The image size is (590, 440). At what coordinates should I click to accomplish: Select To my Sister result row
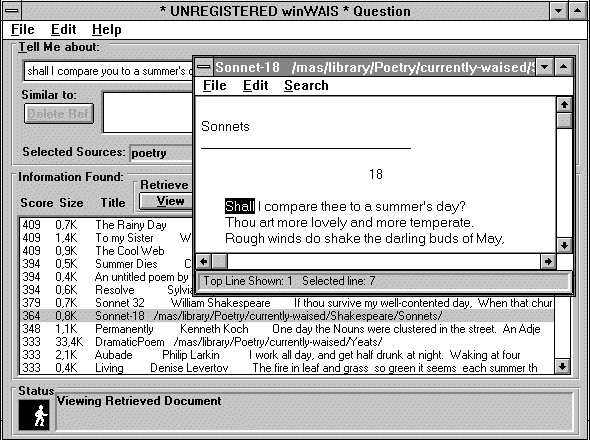point(107,238)
